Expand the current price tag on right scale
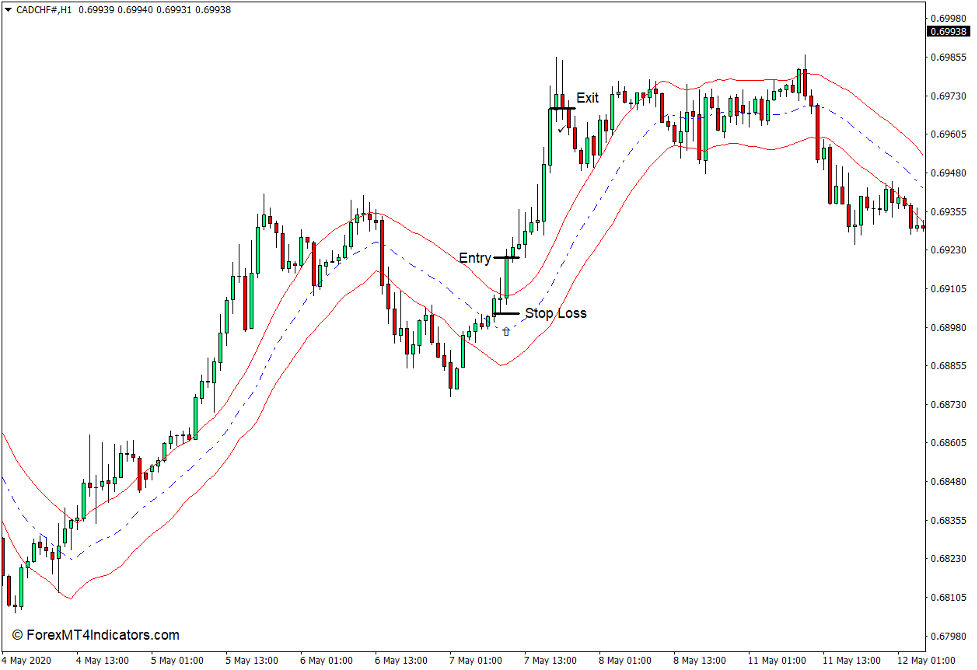 tap(948, 32)
